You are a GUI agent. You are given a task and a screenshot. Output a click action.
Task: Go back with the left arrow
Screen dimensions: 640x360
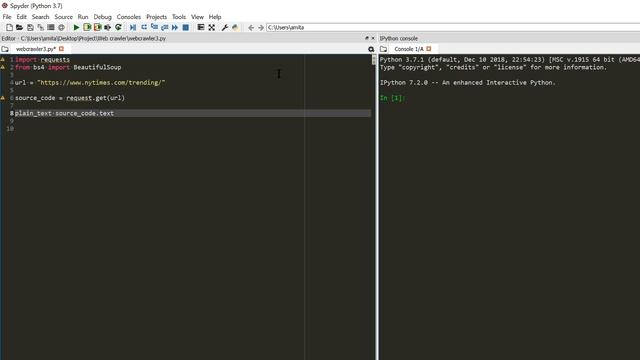click(251, 27)
